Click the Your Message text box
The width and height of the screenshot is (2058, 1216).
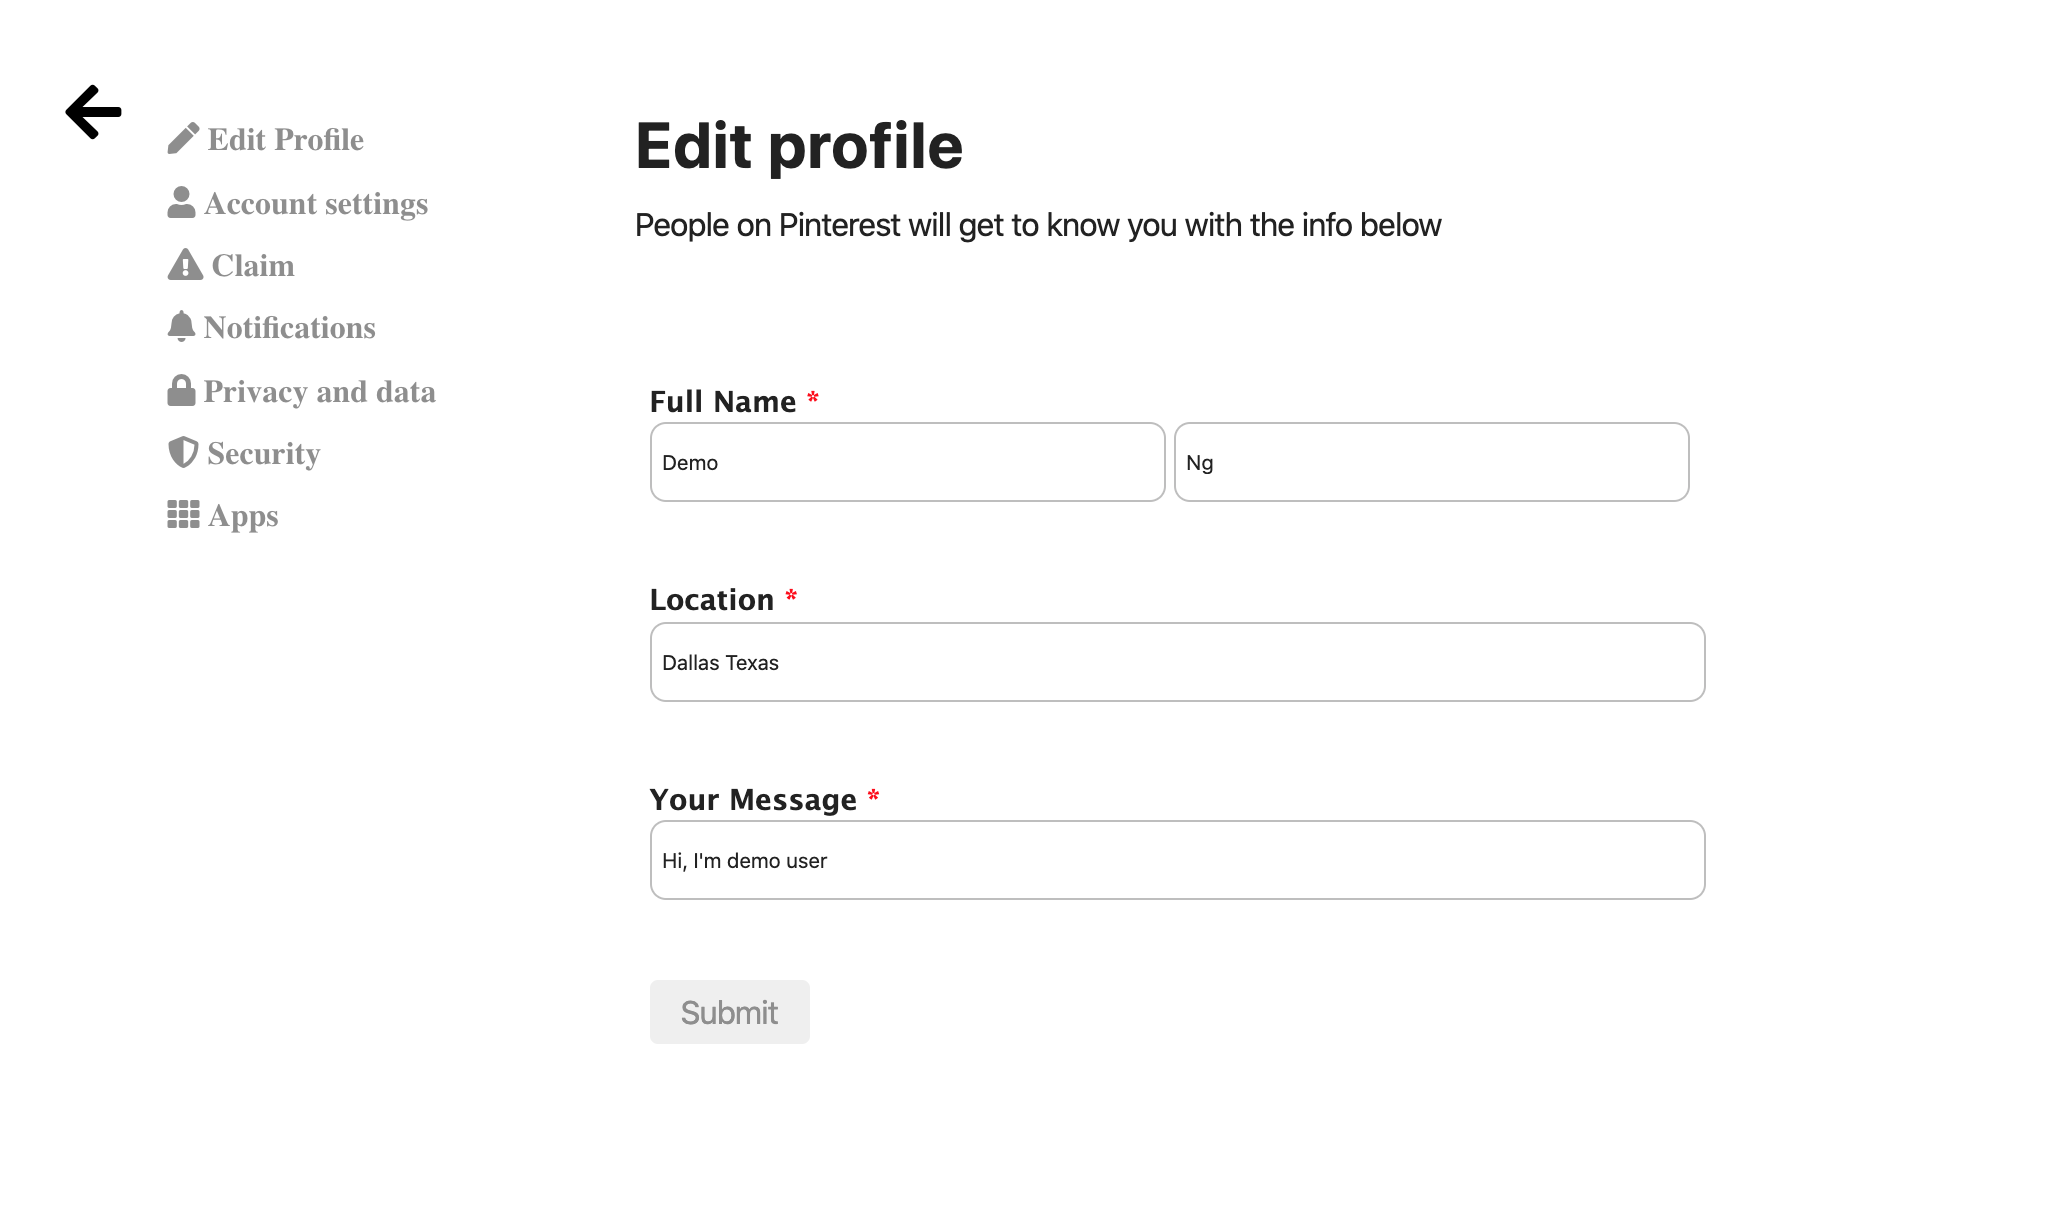[x=1177, y=859]
